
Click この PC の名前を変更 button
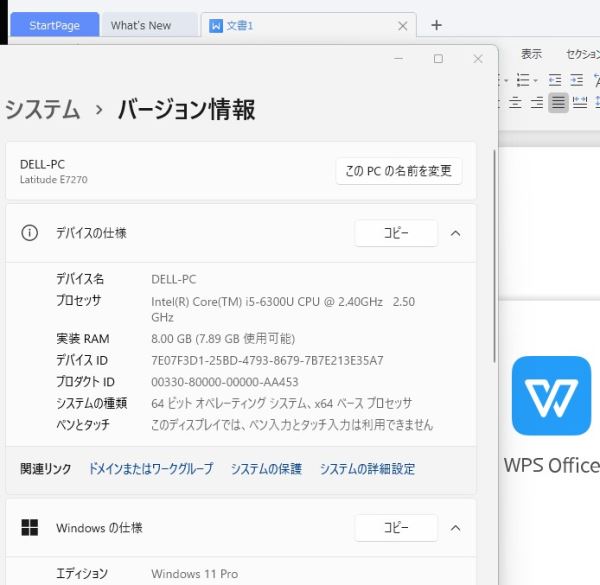click(x=399, y=171)
